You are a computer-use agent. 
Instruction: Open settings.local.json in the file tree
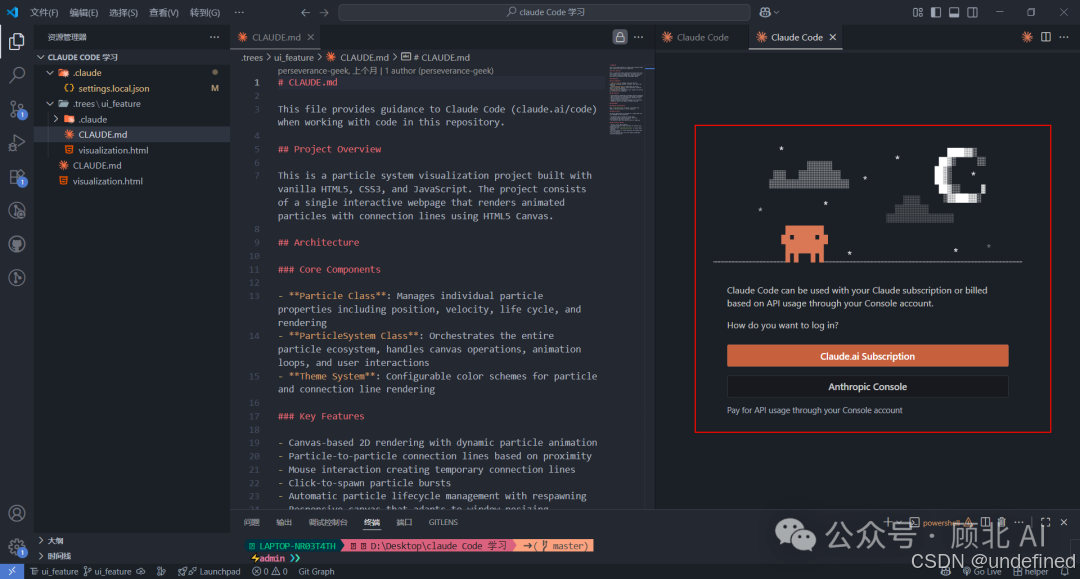coord(132,88)
